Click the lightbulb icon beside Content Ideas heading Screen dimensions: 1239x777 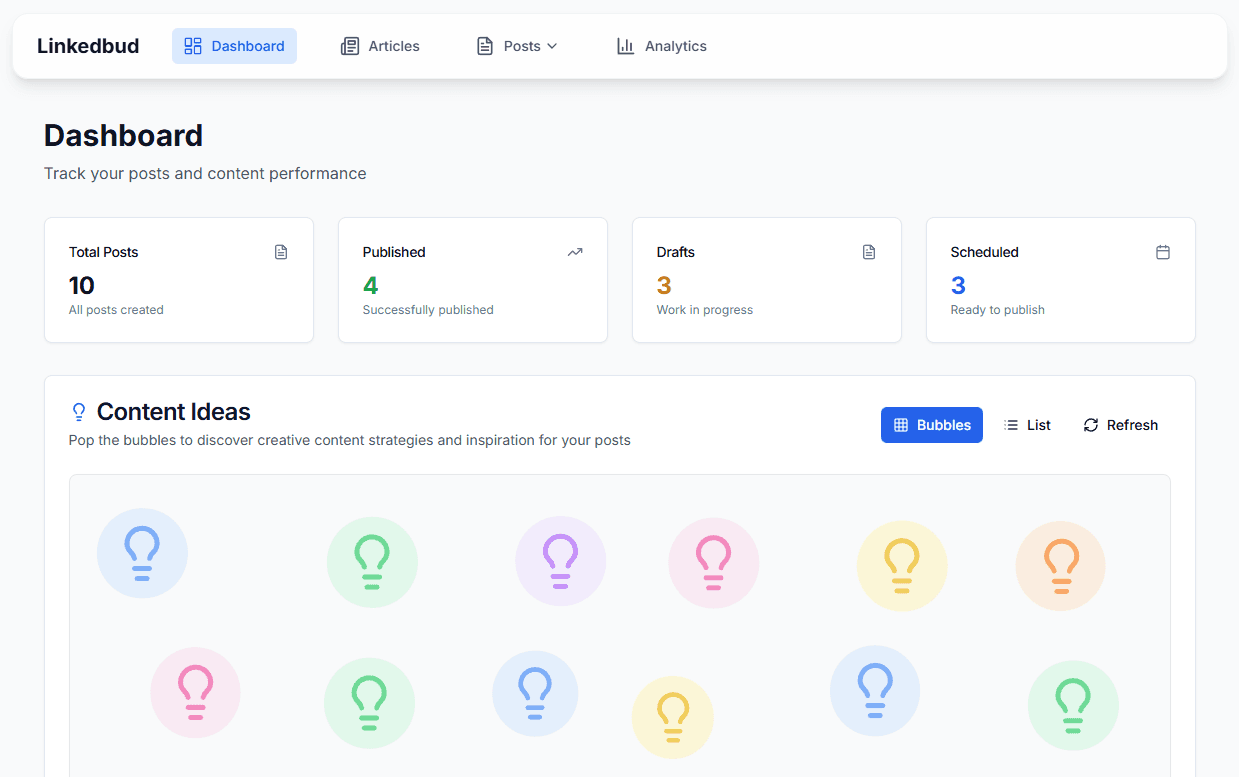pyautogui.click(x=79, y=412)
